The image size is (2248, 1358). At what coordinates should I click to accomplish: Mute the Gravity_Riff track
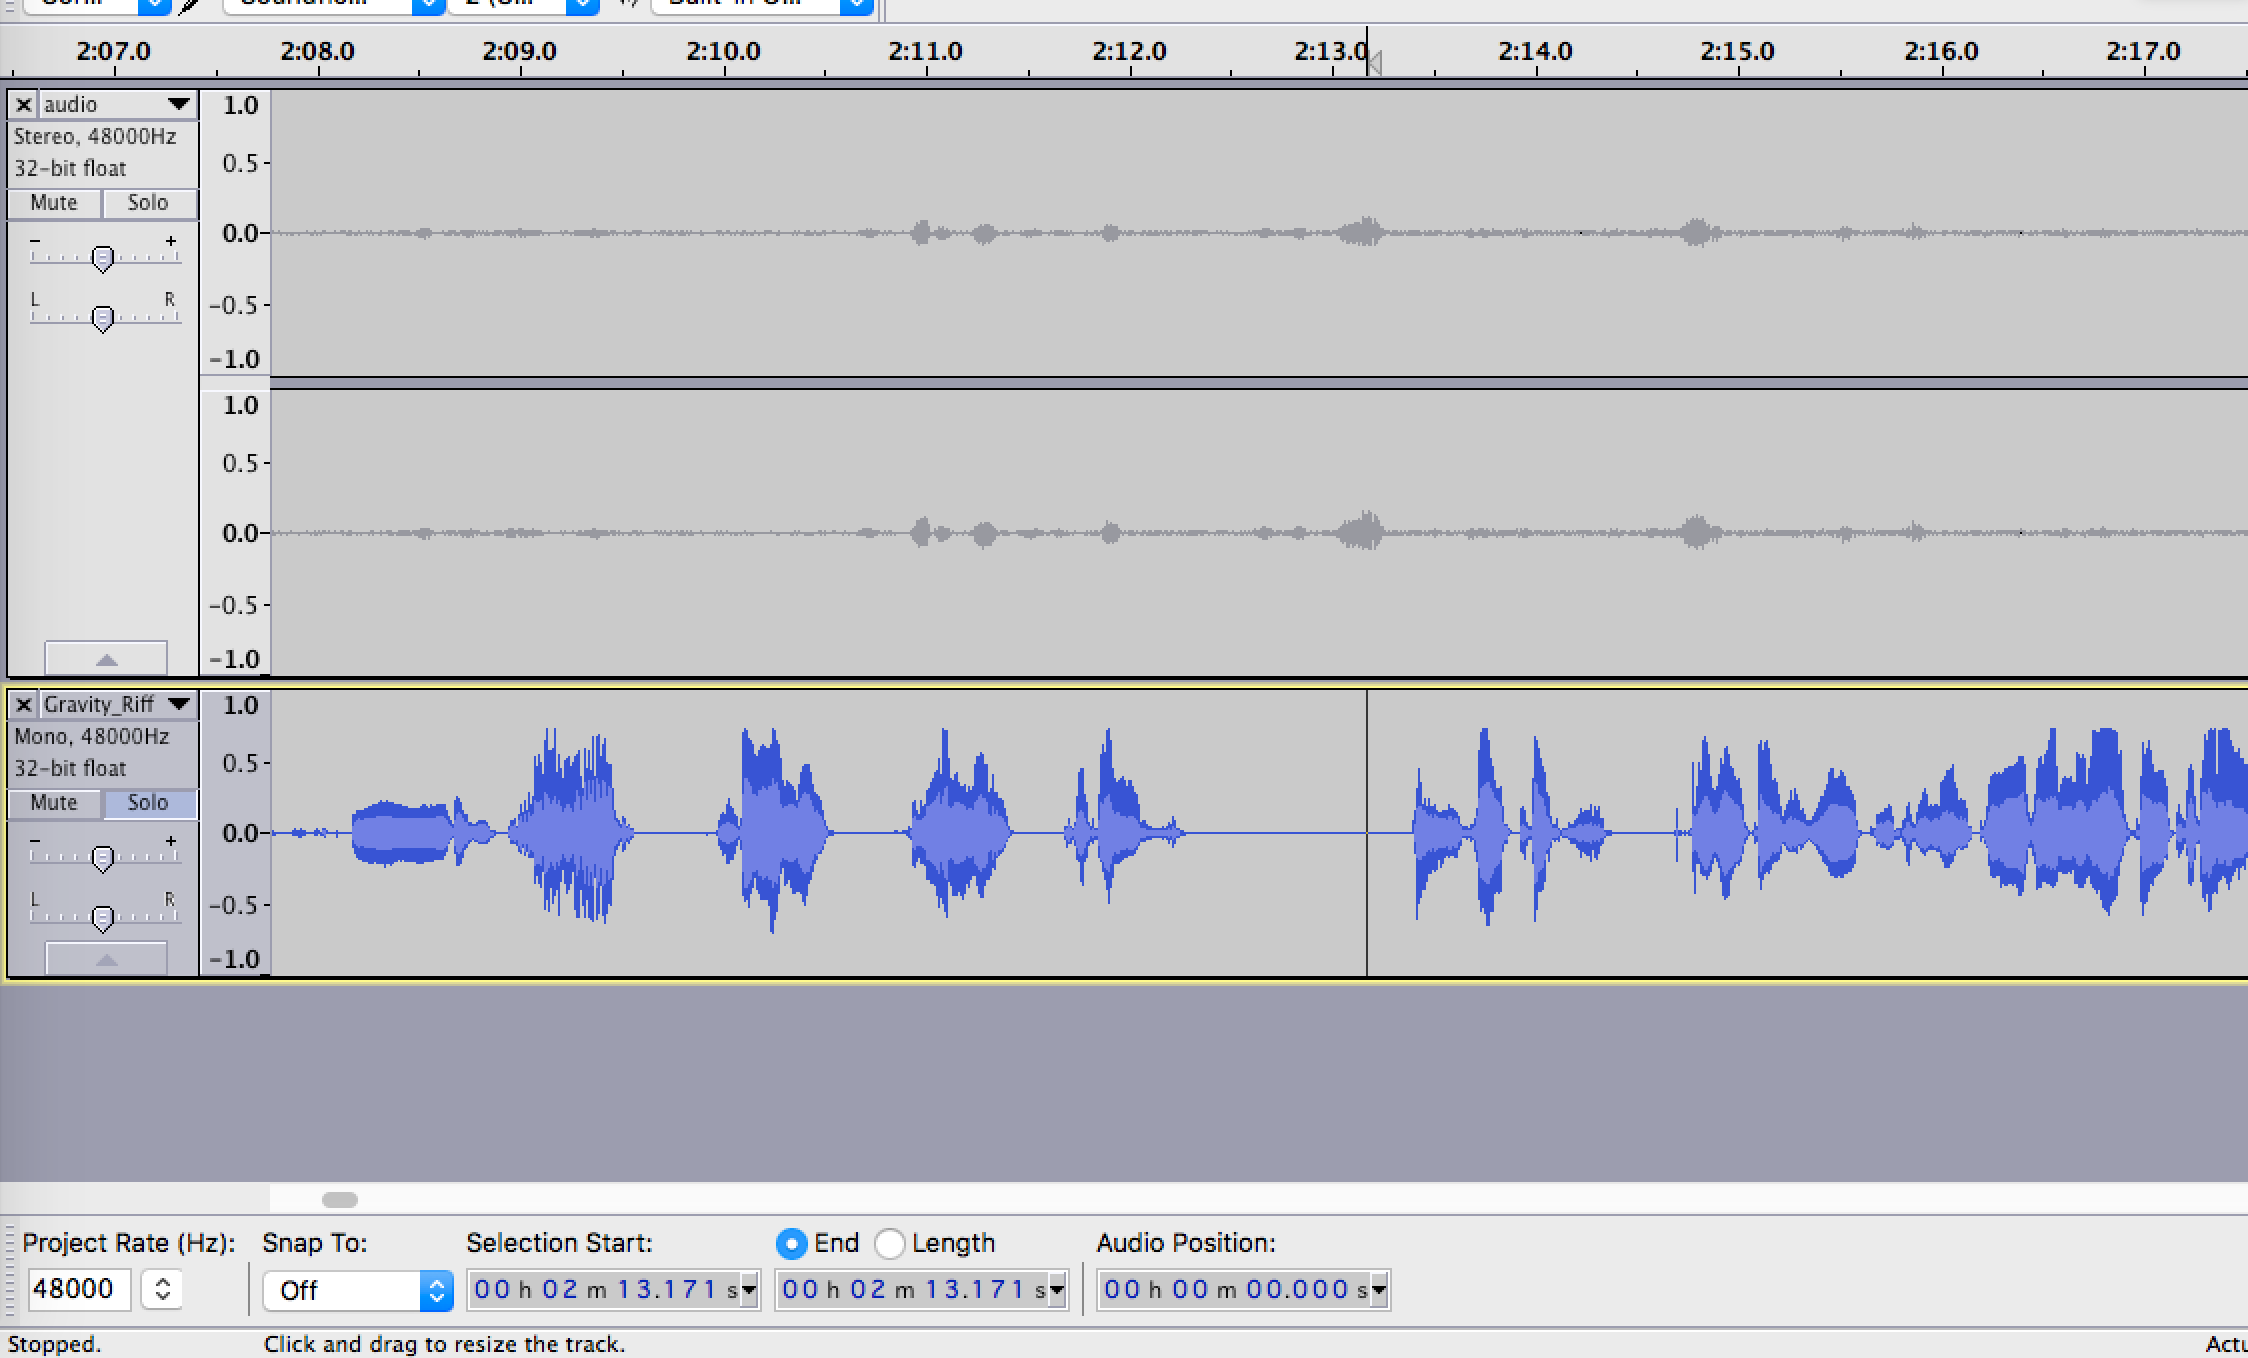click(x=54, y=803)
